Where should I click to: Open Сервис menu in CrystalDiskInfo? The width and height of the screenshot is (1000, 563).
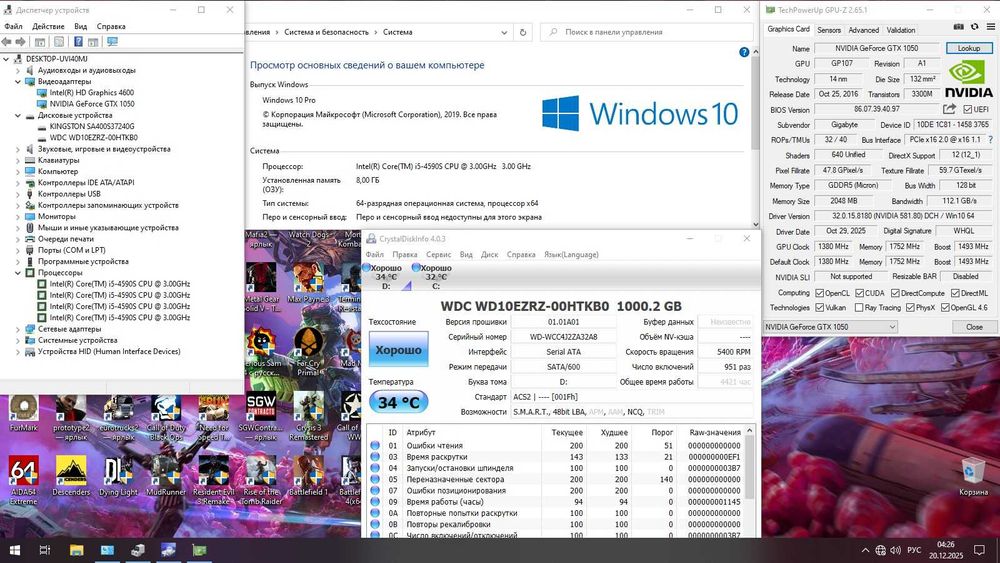pos(438,254)
